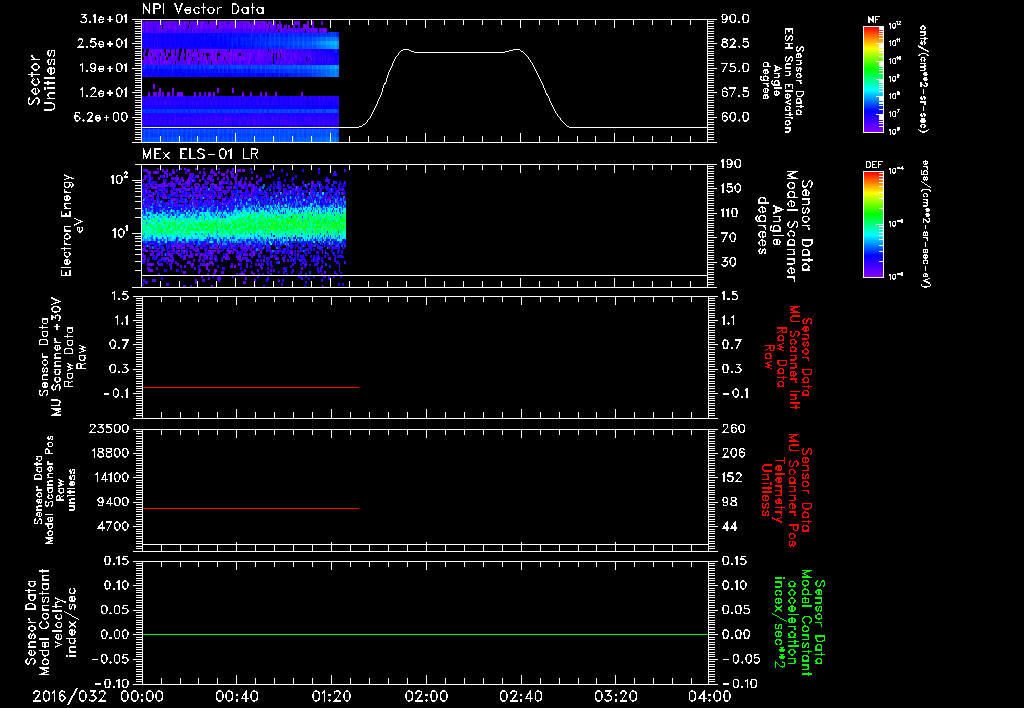
Task: Click the '1.9e+01' sector tick label
Action: [x=105, y=68]
